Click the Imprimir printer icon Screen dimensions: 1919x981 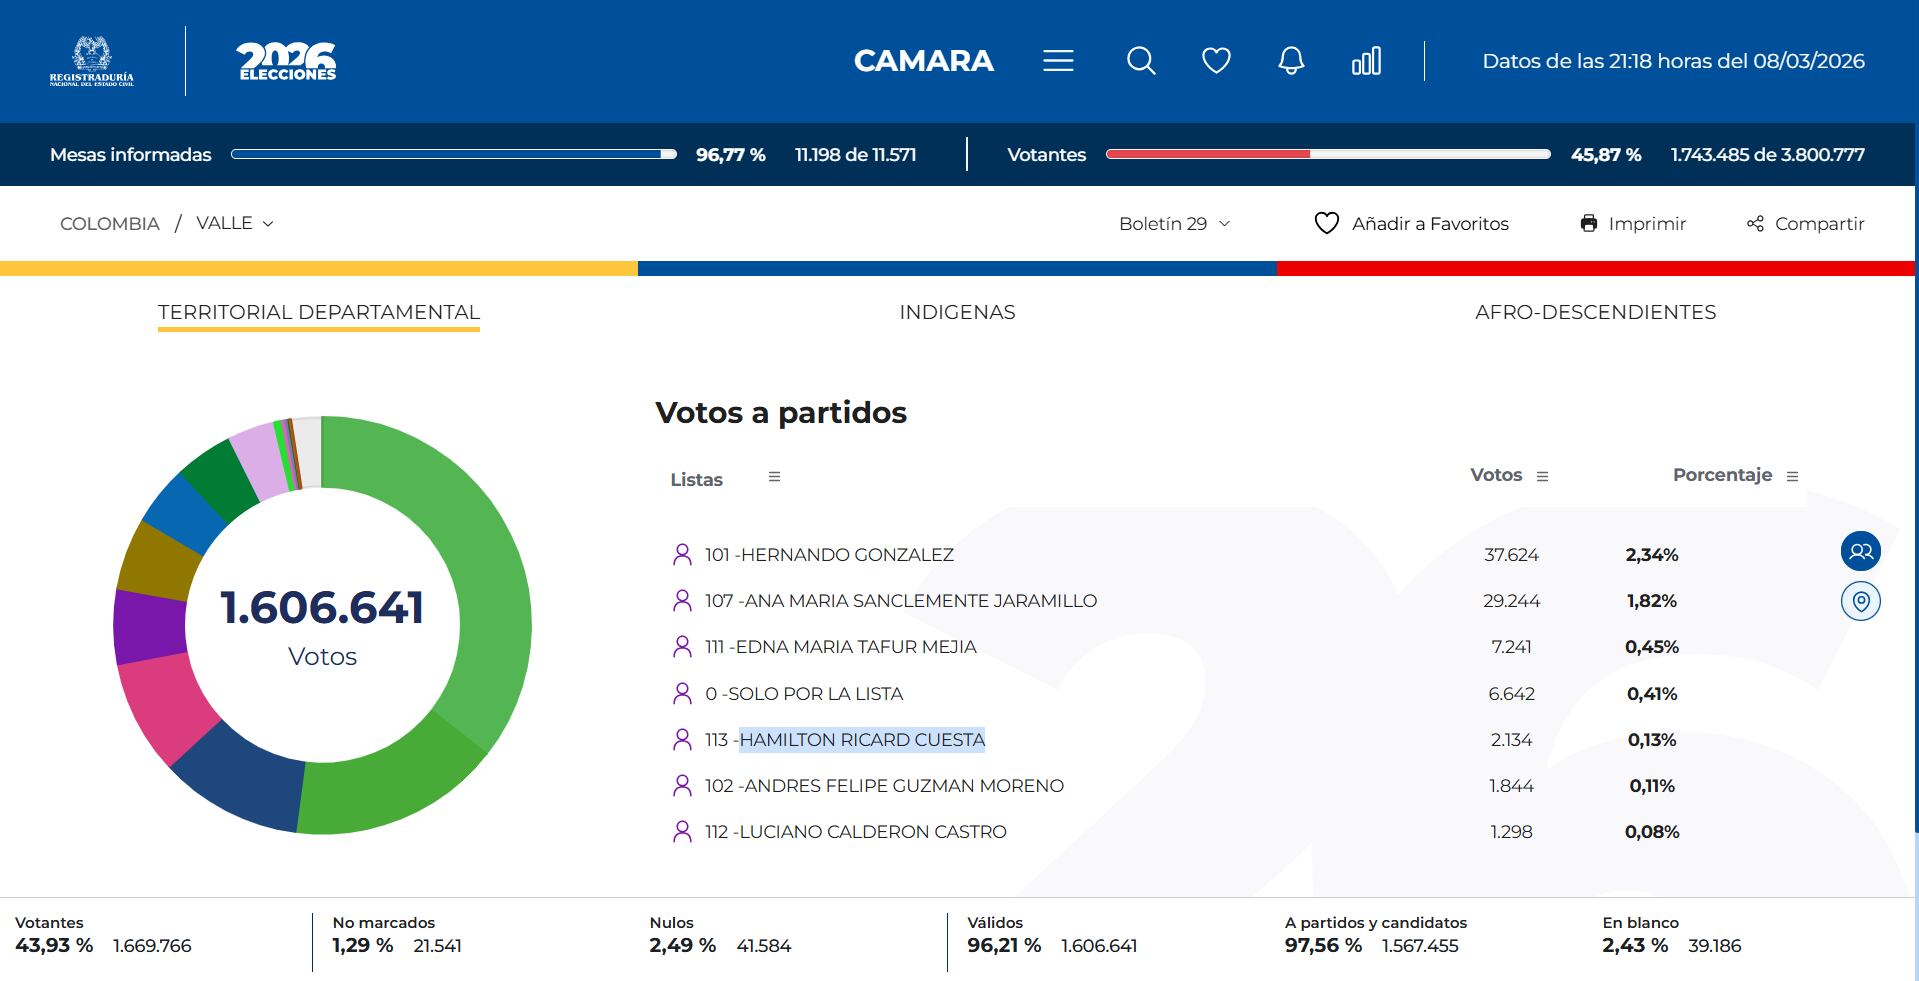pos(1590,223)
